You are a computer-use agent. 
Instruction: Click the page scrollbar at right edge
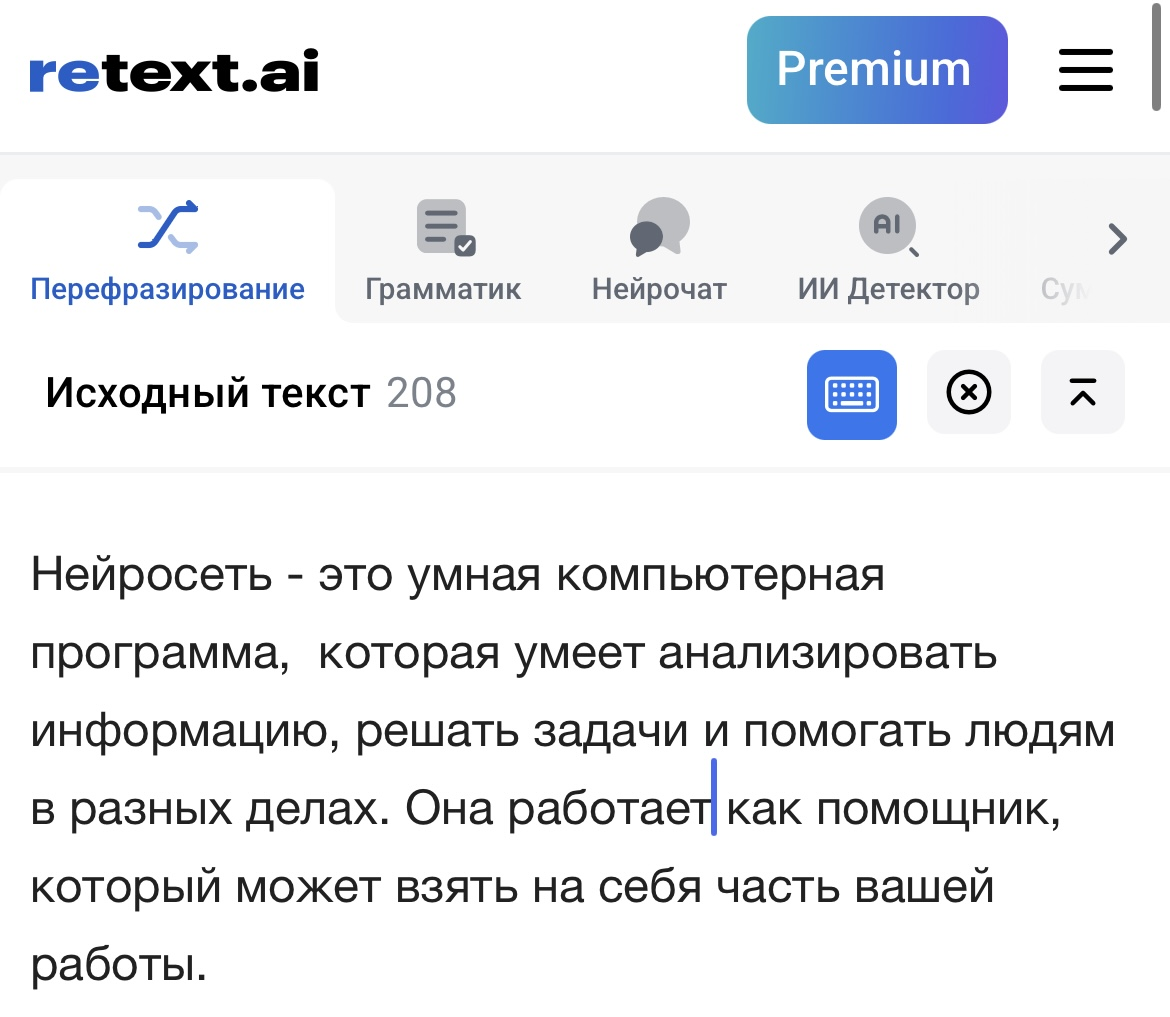coord(1156,60)
